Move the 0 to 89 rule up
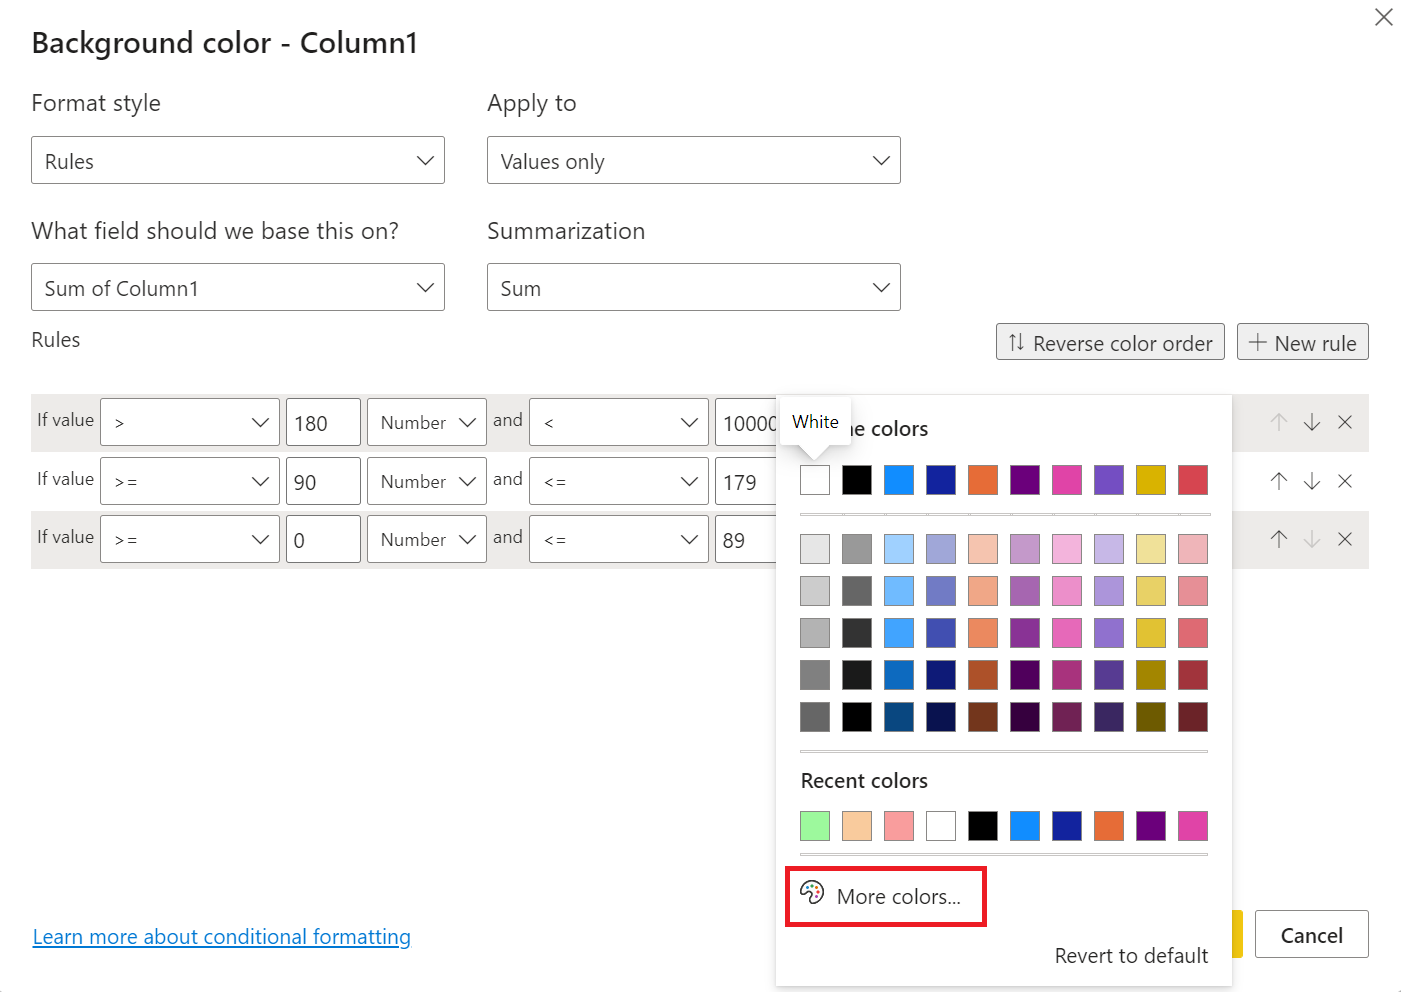The height and width of the screenshot is (992, 1401). coord(1279,539)
